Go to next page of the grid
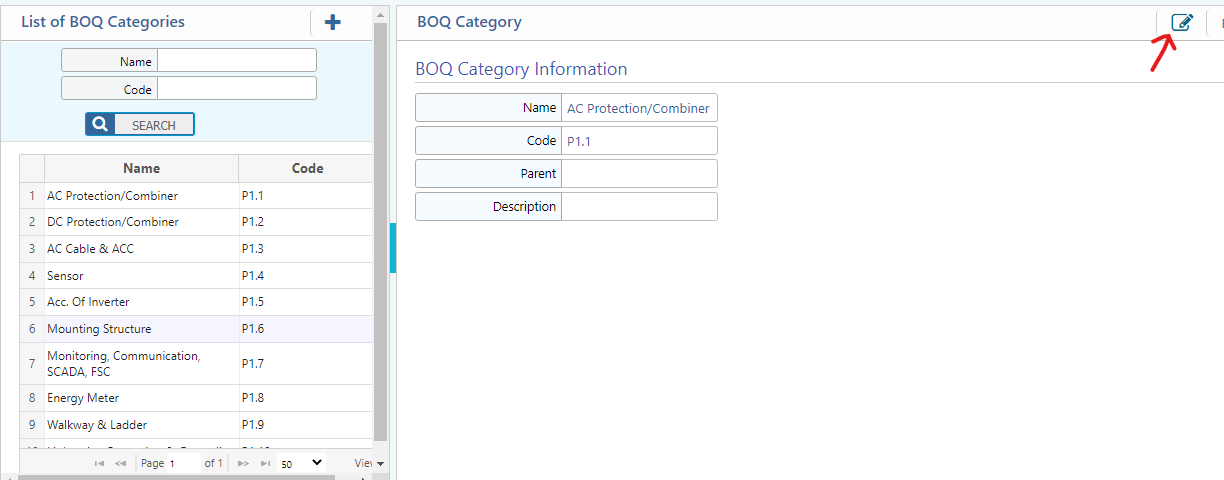The width and height of the screenshot is (1224, 480). 243,463
